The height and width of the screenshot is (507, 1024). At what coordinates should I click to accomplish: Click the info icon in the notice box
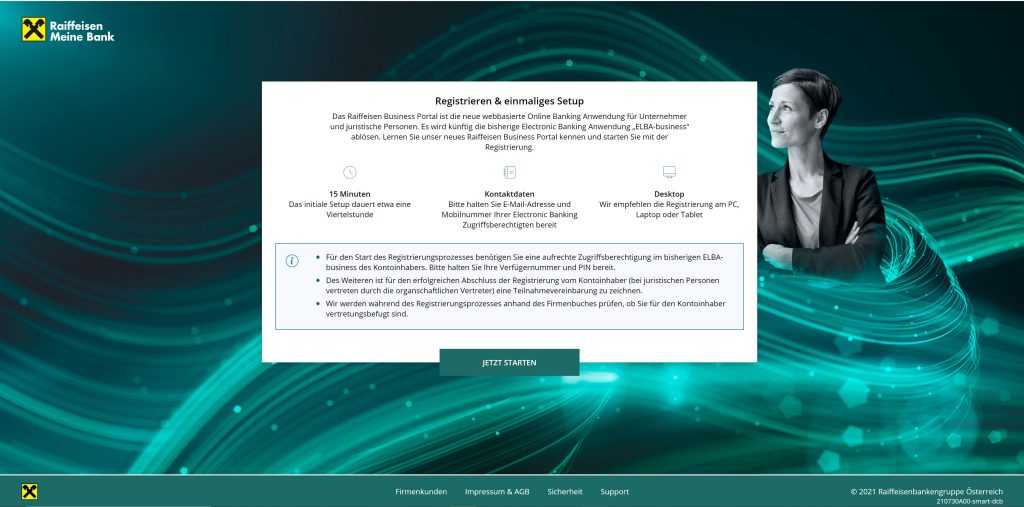click(292, 261)
